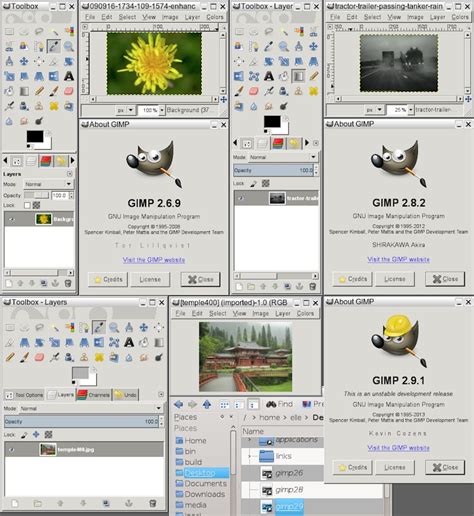Viewport: 474px width, 516px height.
Task: Go up a folder with file manager up arrow
Action: [x=207, y=404]
